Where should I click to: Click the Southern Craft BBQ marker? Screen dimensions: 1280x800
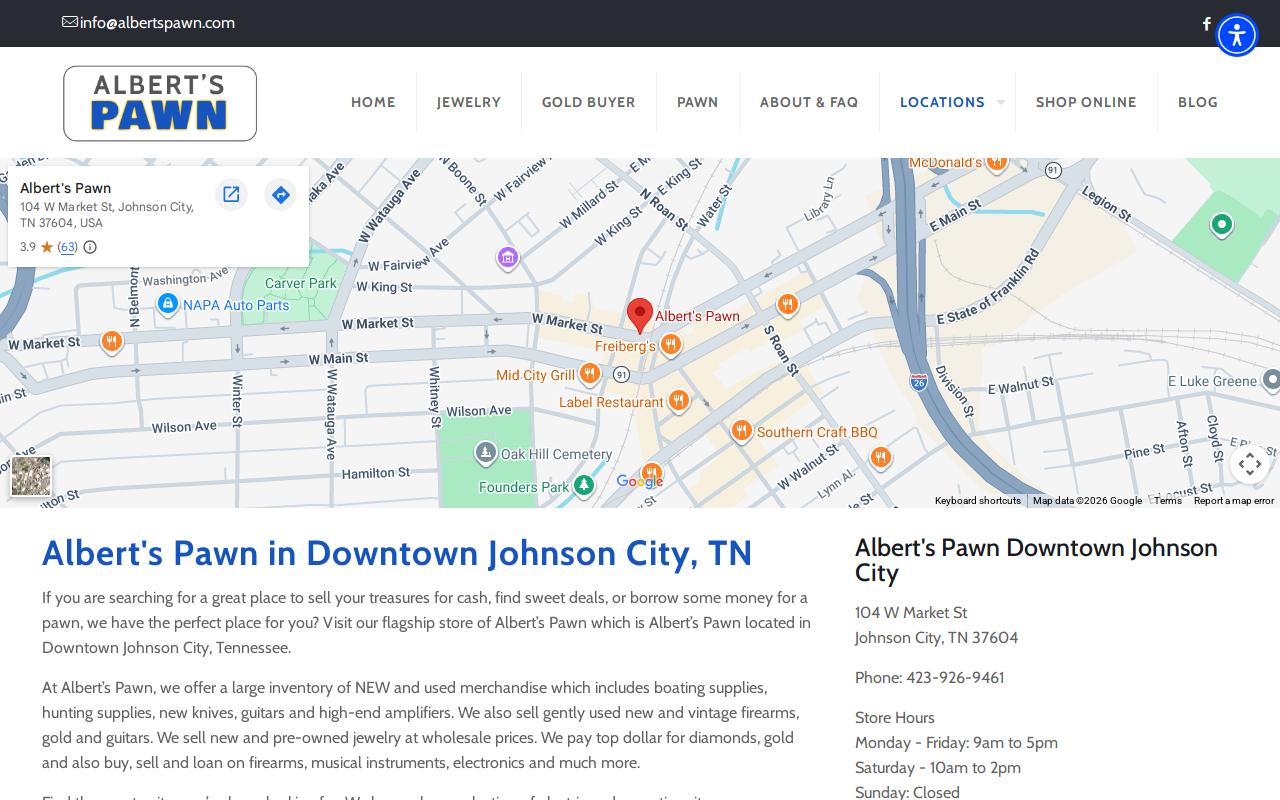coord(741,431)
